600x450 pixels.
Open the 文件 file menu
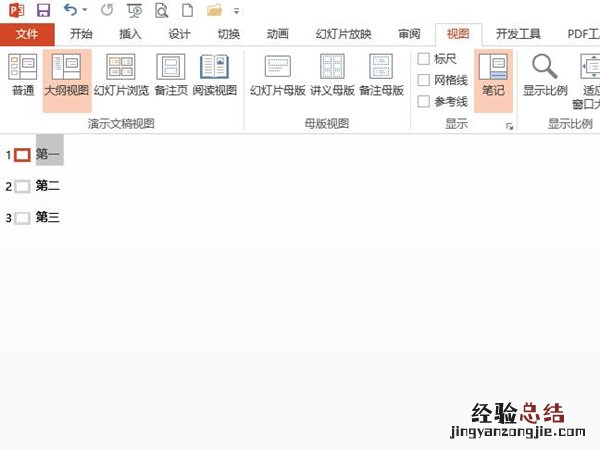tap(27, 33)
